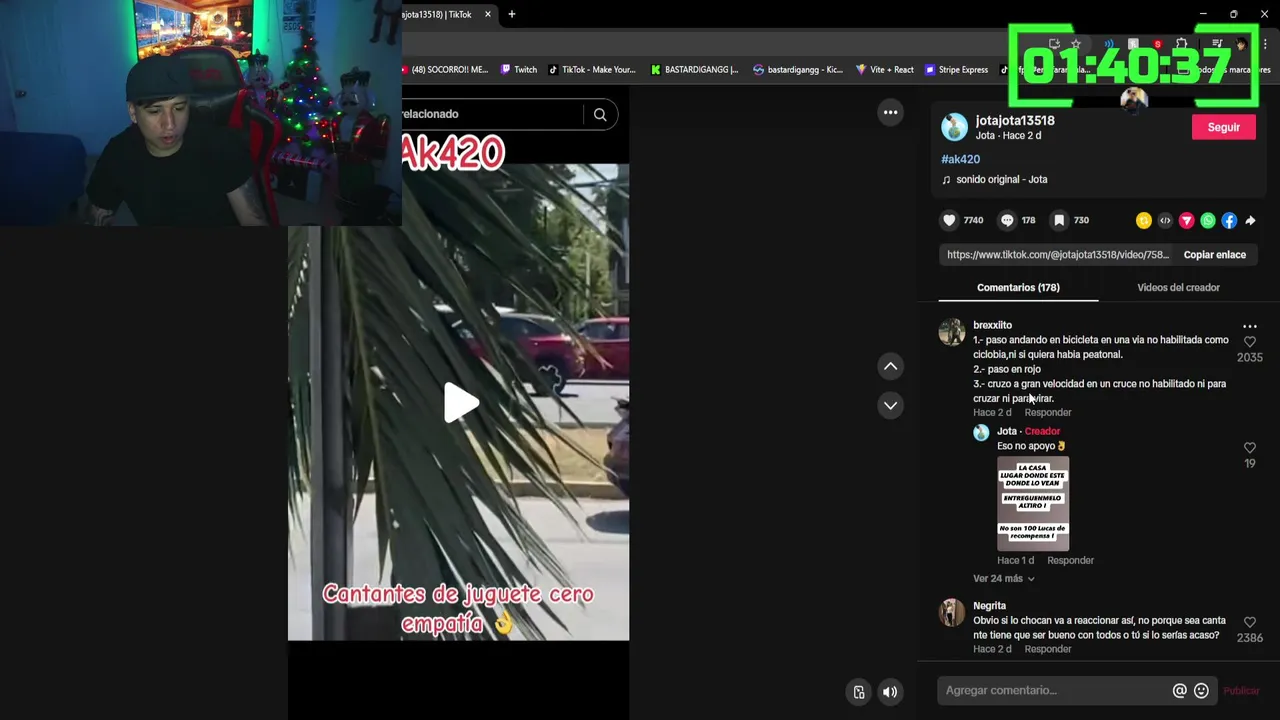Click Responder under Negrita's comment
Screen dimensions: 1280x720
(1047, 650)
